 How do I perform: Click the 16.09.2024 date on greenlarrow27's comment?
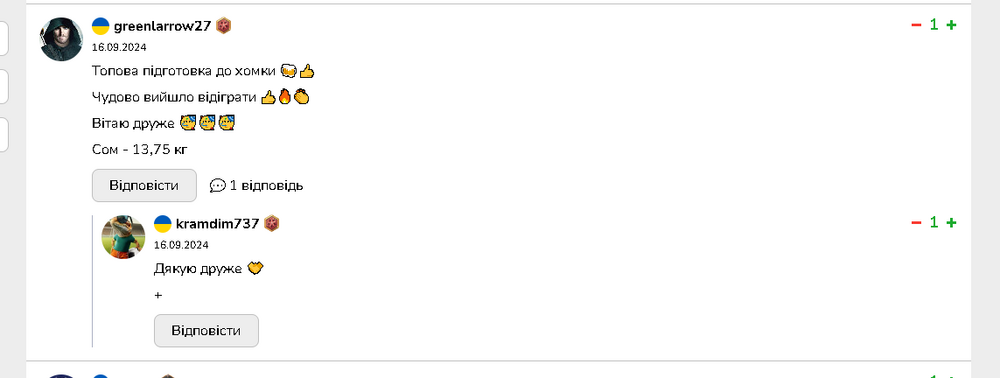tap(119, 47)
